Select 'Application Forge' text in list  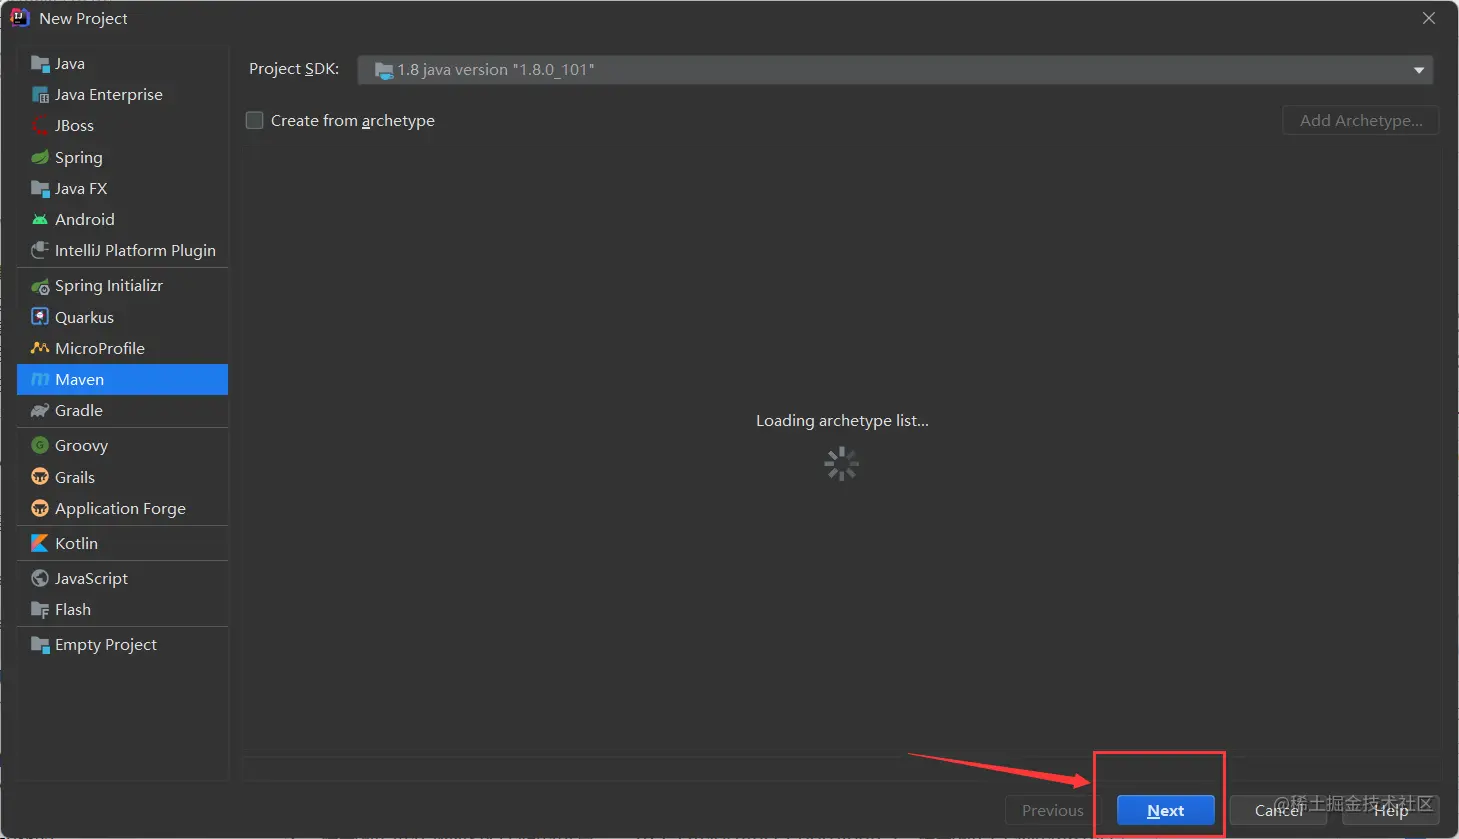pyautogui.click(x=120, y=508)
